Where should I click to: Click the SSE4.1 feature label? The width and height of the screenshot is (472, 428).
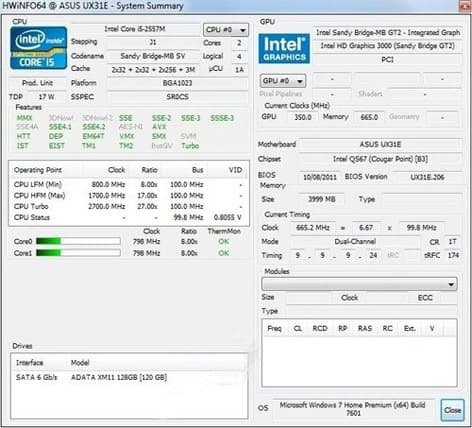(60, 127)
